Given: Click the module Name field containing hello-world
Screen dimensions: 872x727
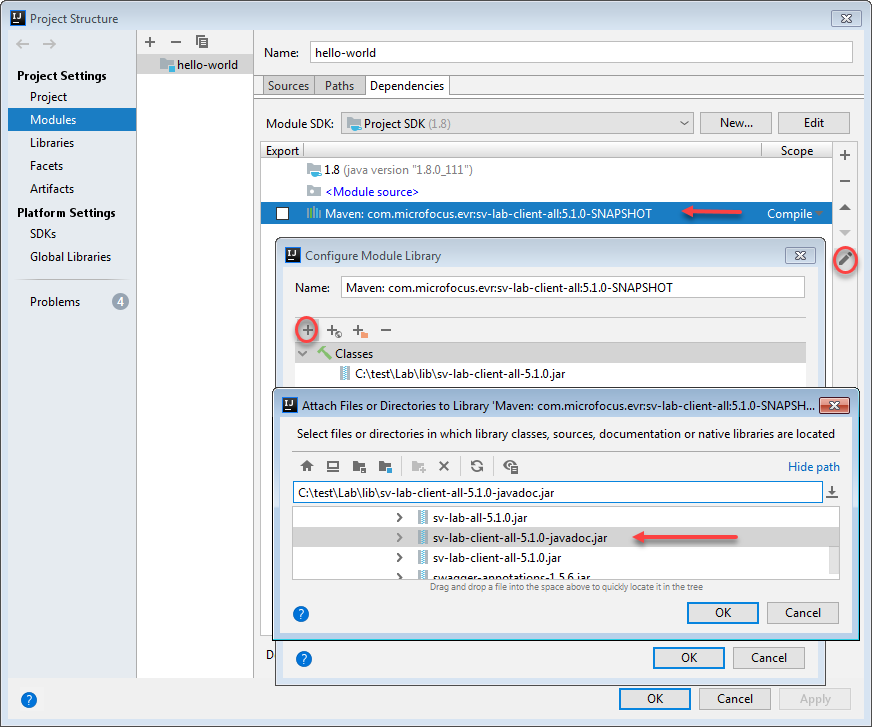Looking at the screenshot, I should (581, 52).
